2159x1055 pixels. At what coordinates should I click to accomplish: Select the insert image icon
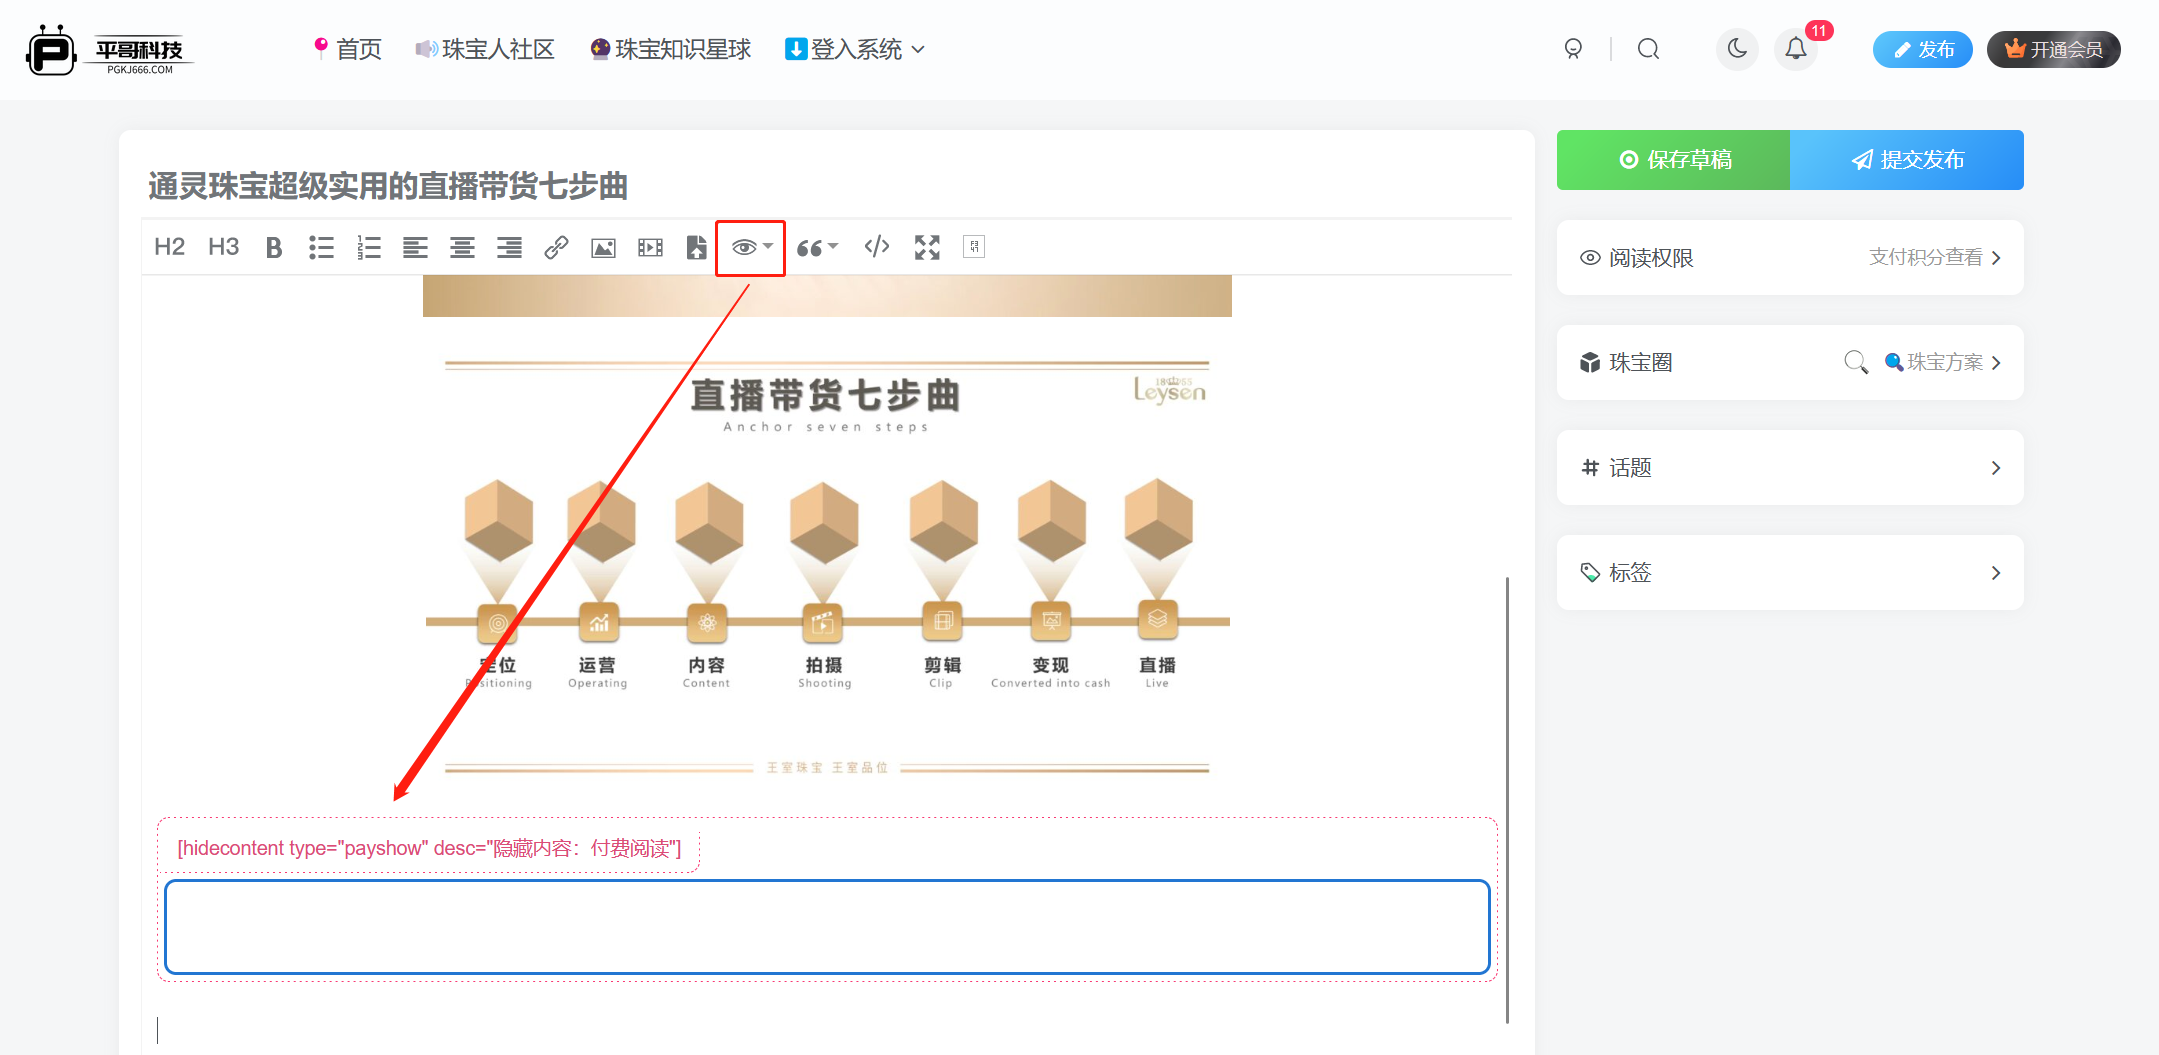tap(603, 247)
